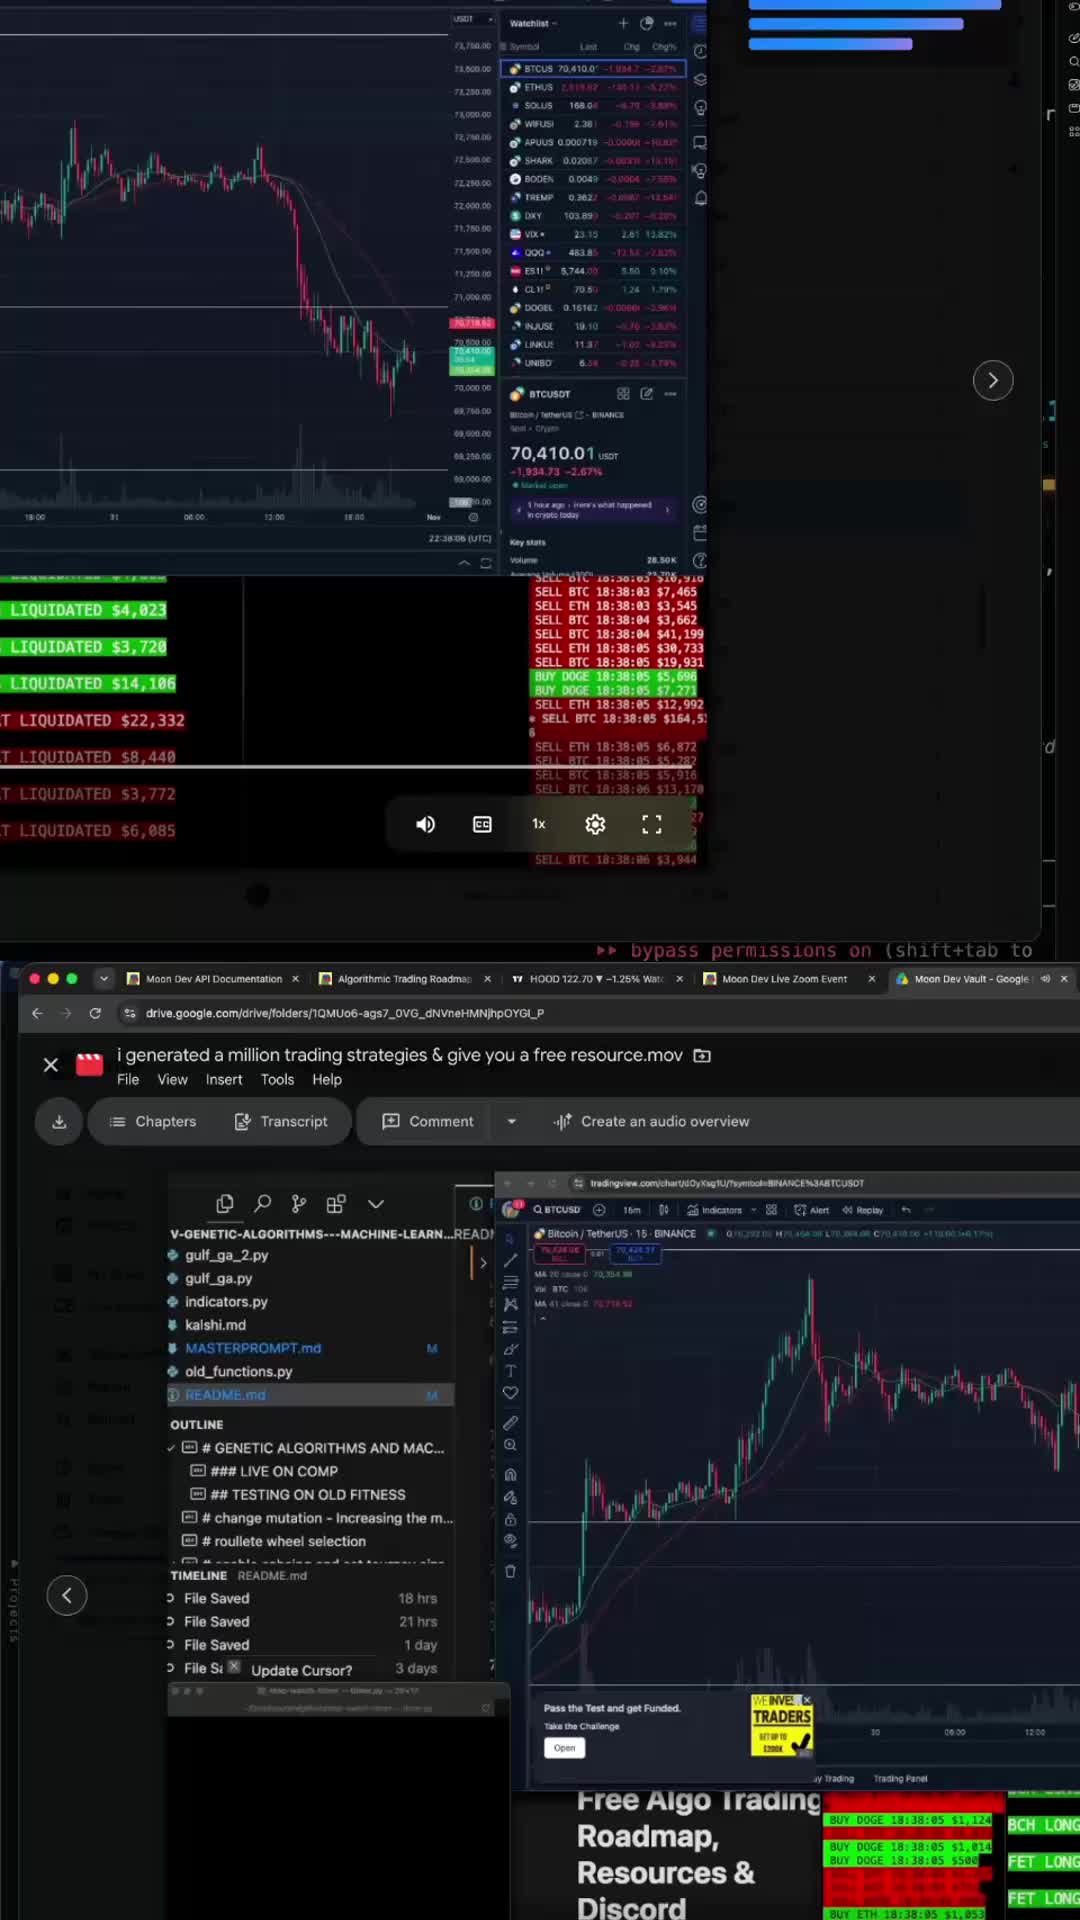Open the browser tab search dropdown chevron
Screen dimensions: 1080x1920
pos(104,979)
